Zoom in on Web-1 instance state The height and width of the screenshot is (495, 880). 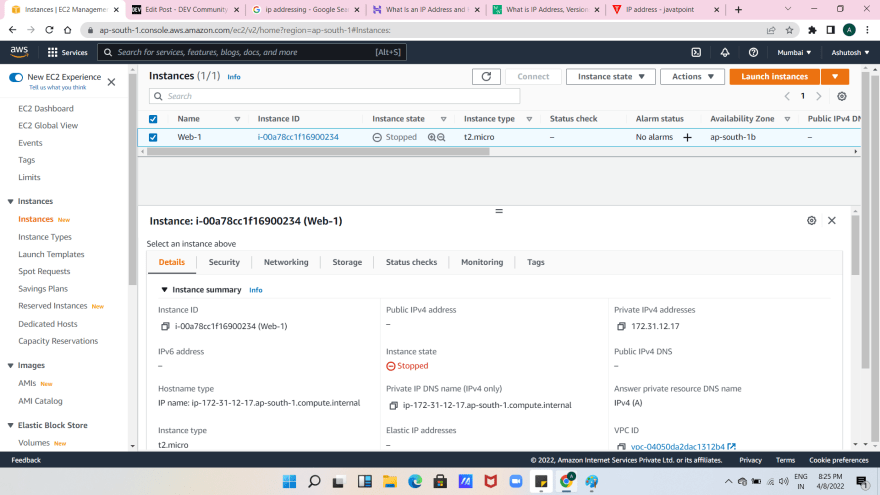432,137
